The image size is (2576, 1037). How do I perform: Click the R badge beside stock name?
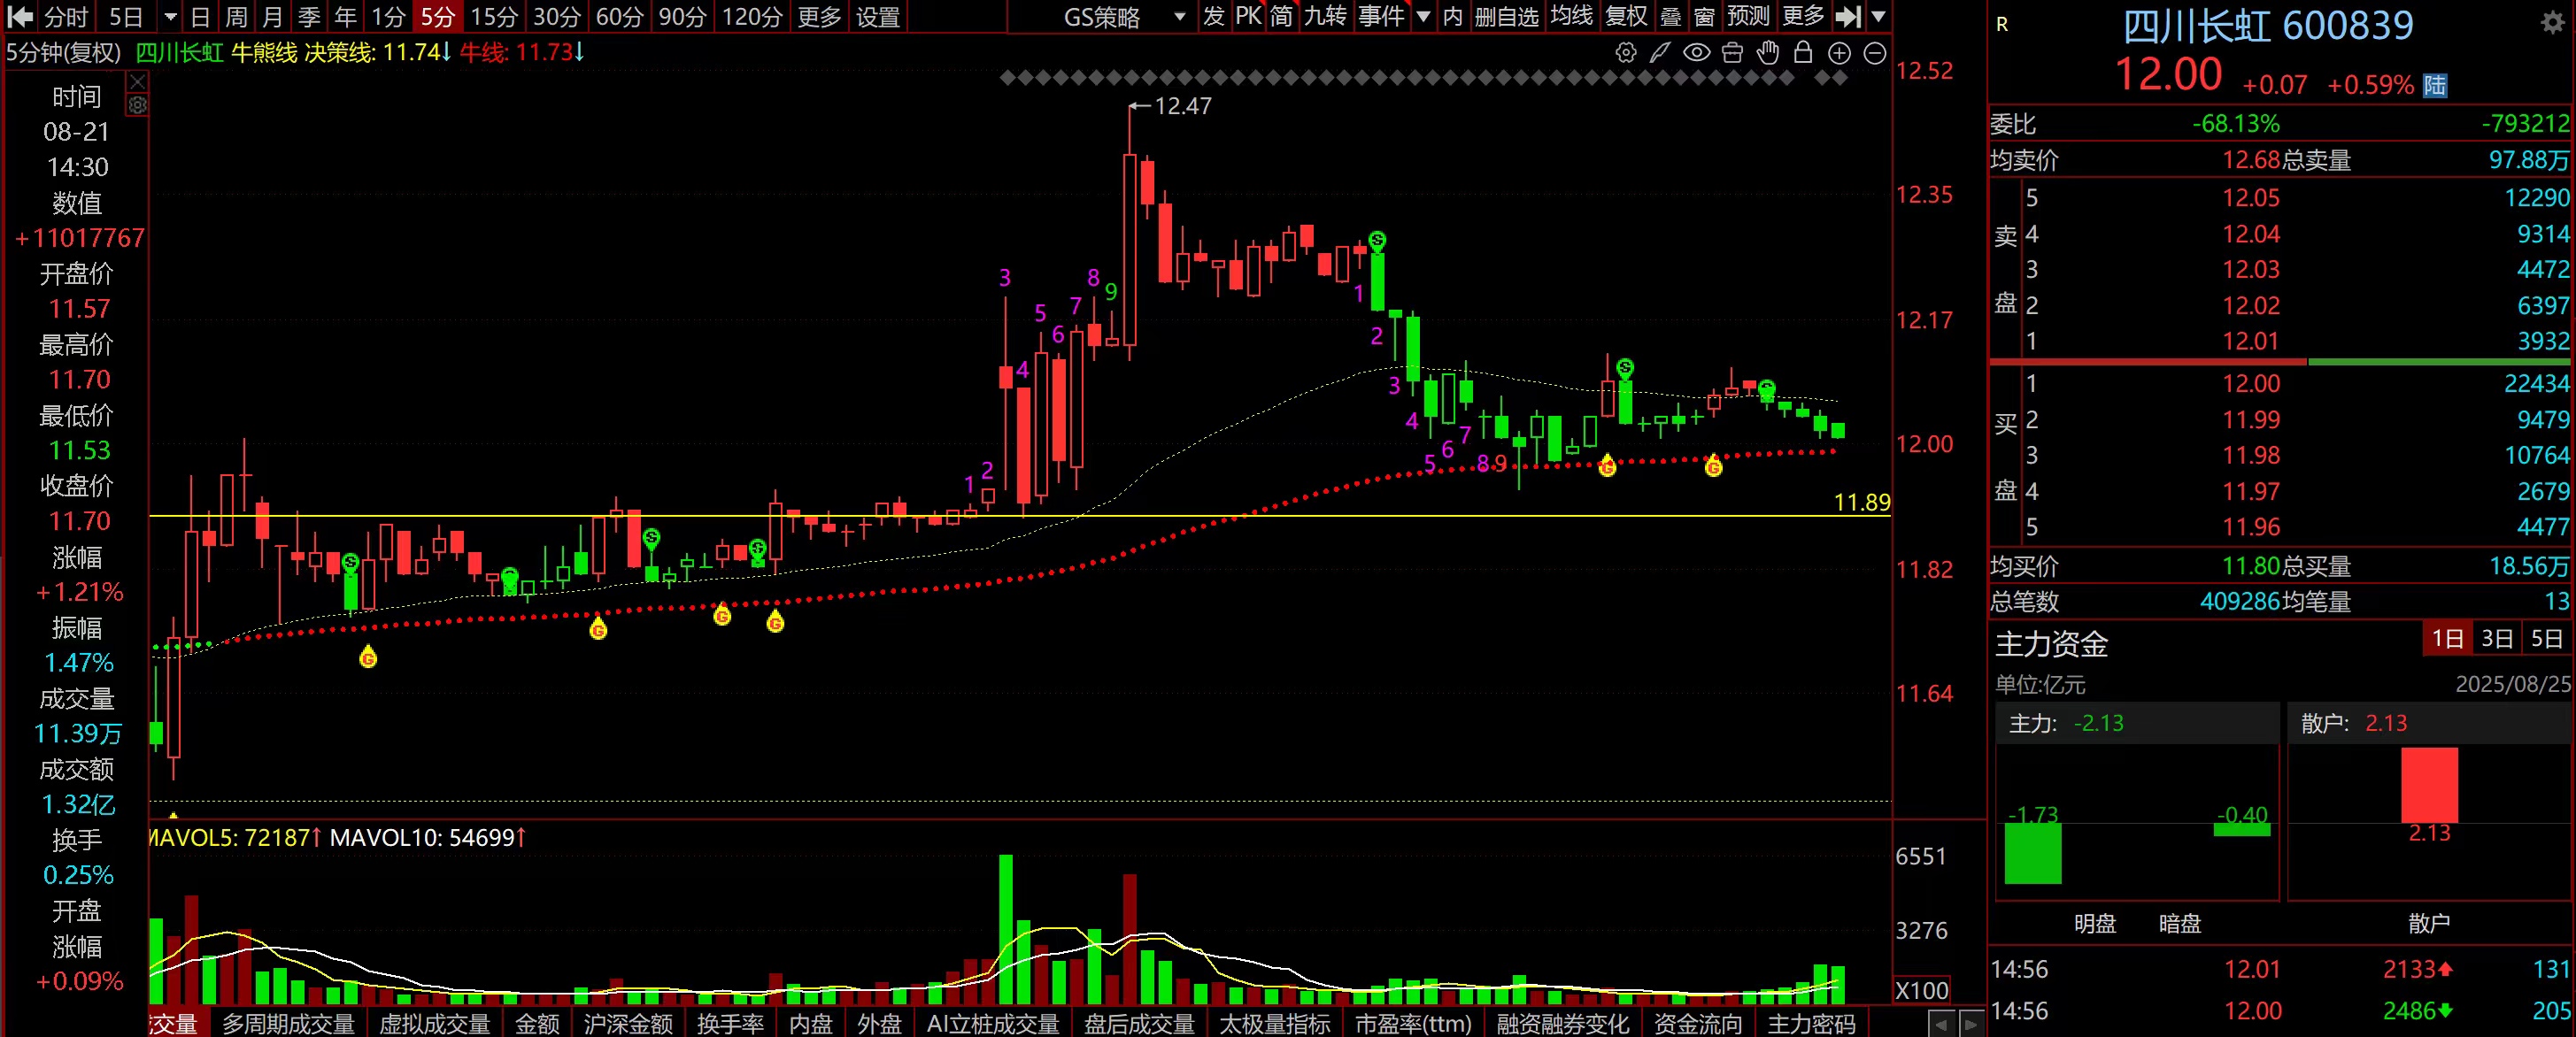point(2001,24)
